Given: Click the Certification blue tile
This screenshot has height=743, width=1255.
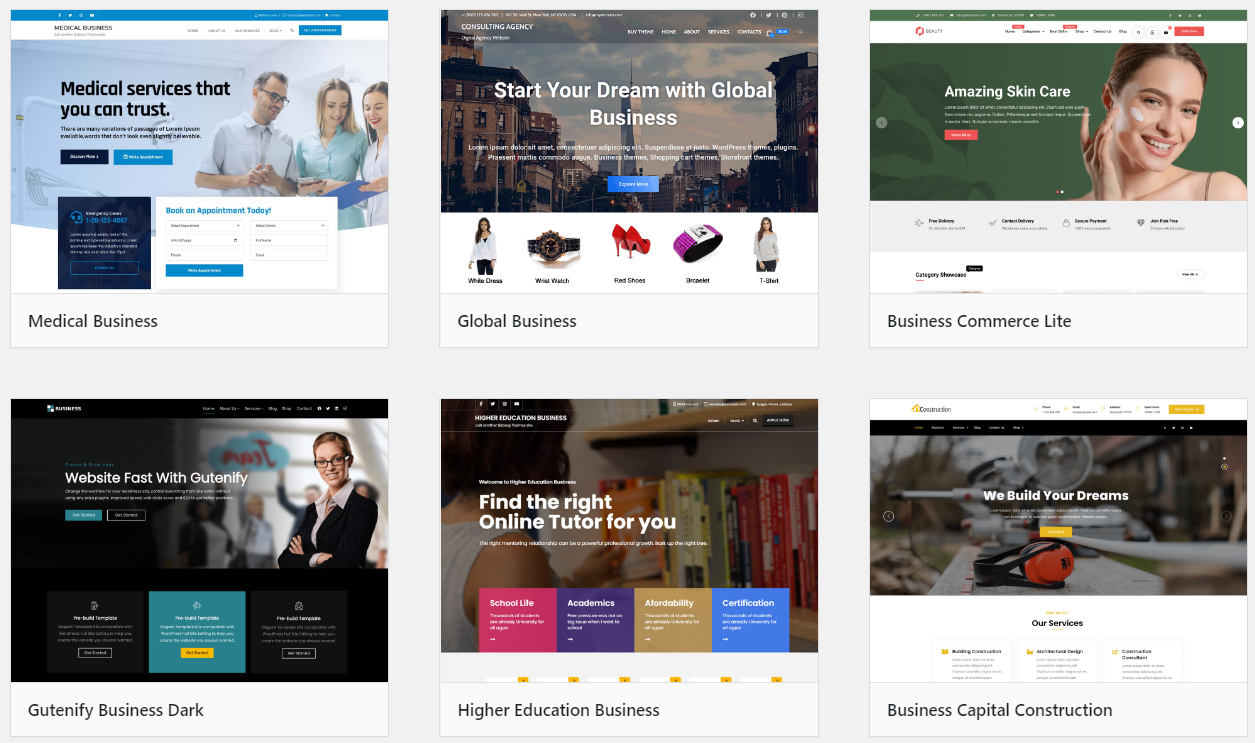Looking at the screenshot, I should tap(750, 620).
